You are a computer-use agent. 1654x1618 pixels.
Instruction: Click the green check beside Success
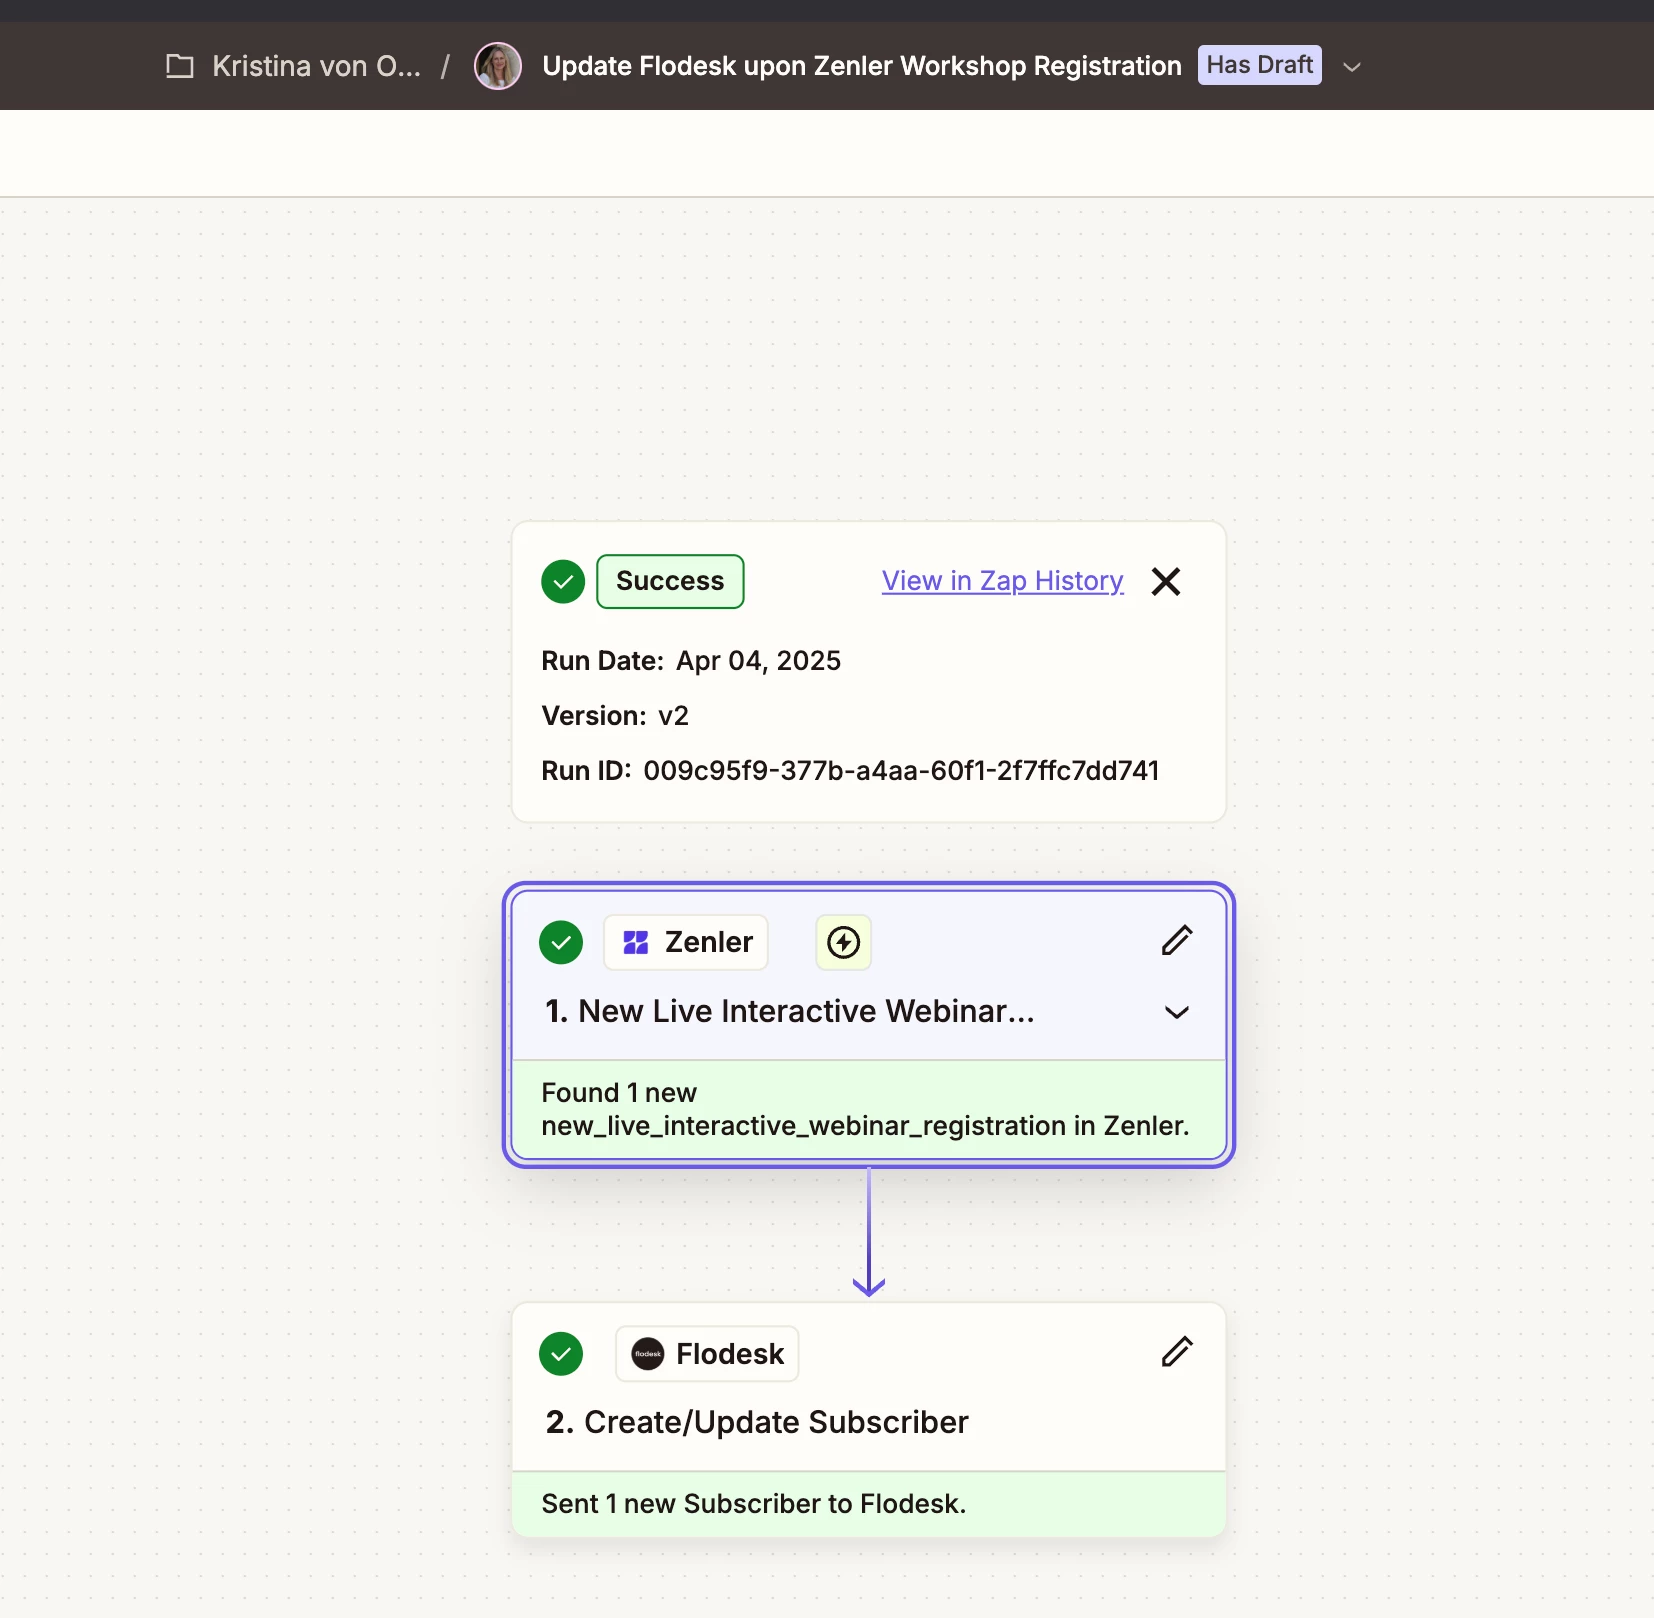pyautogui.click(x=563, y=581)
